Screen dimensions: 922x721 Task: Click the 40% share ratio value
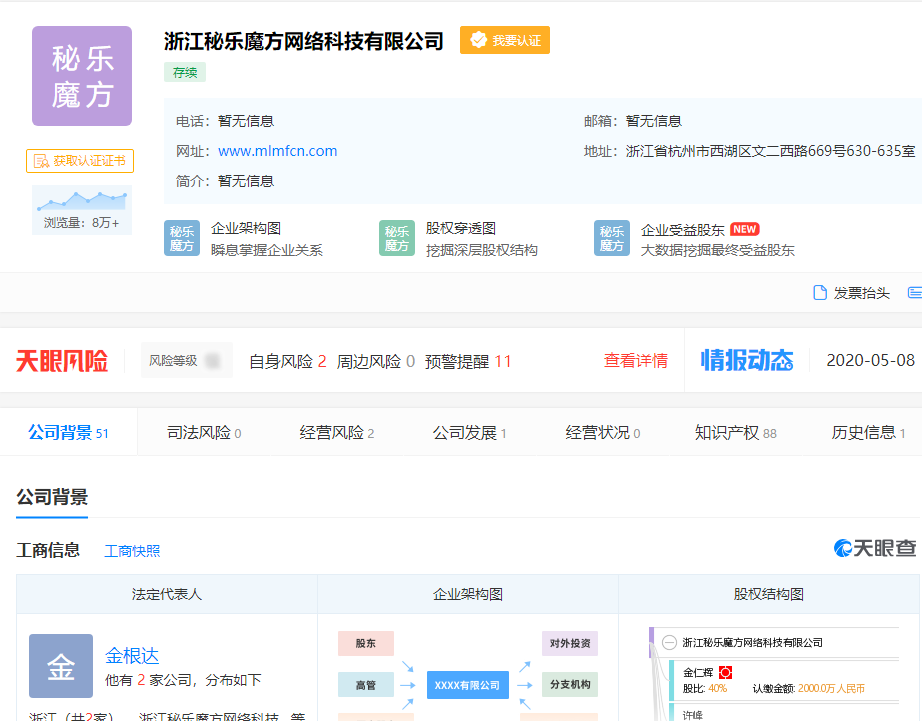tap(717, 689)
